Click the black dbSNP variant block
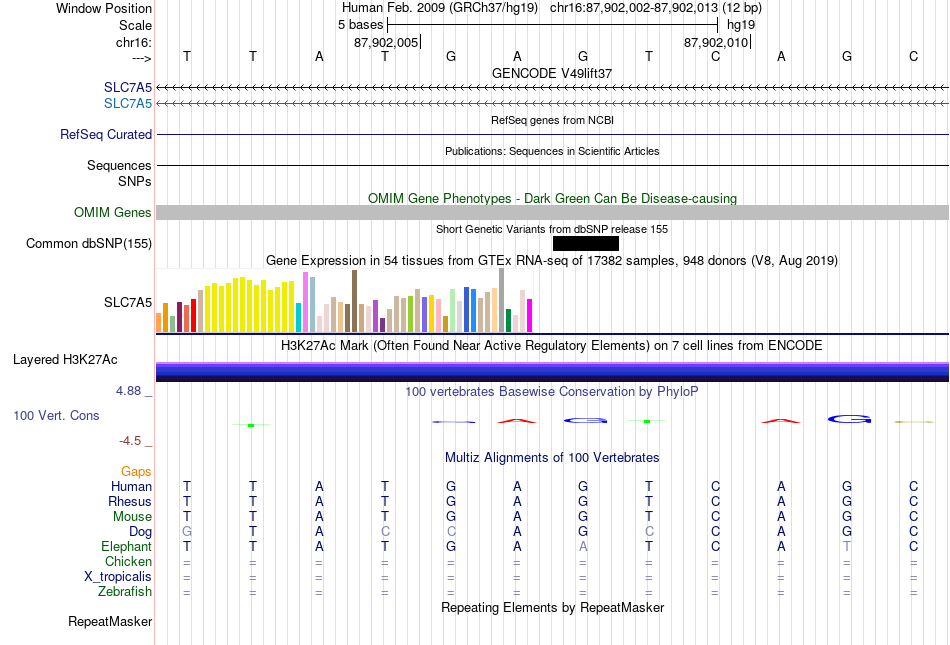Image resolution: width=950 pixels, height=645 pixels. click(586, 243)
